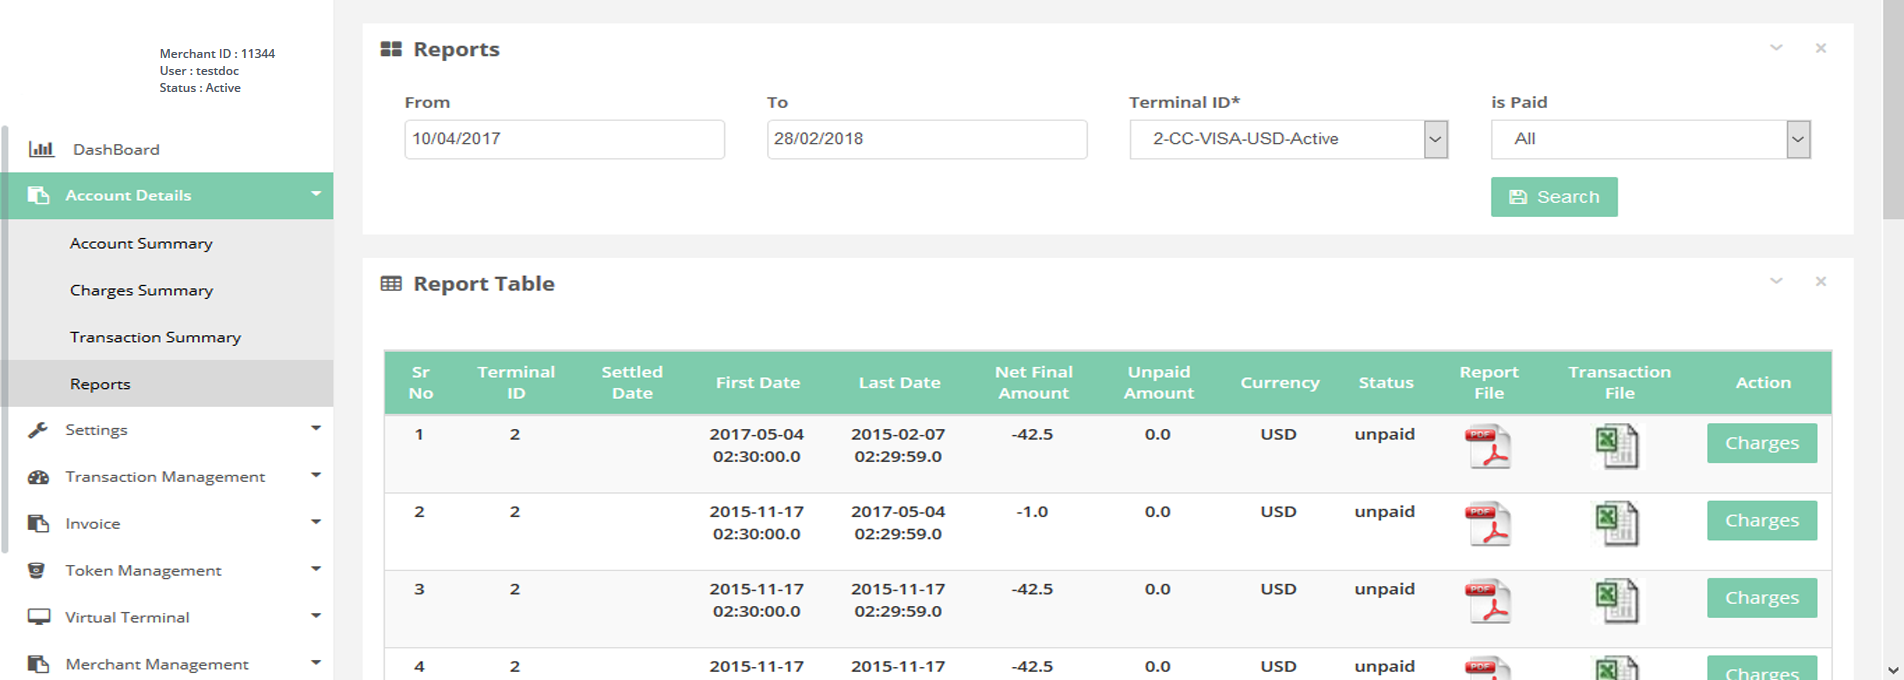Open Account Summary page
Viewport: 1904px width, 680px height.
pos(141,243)
